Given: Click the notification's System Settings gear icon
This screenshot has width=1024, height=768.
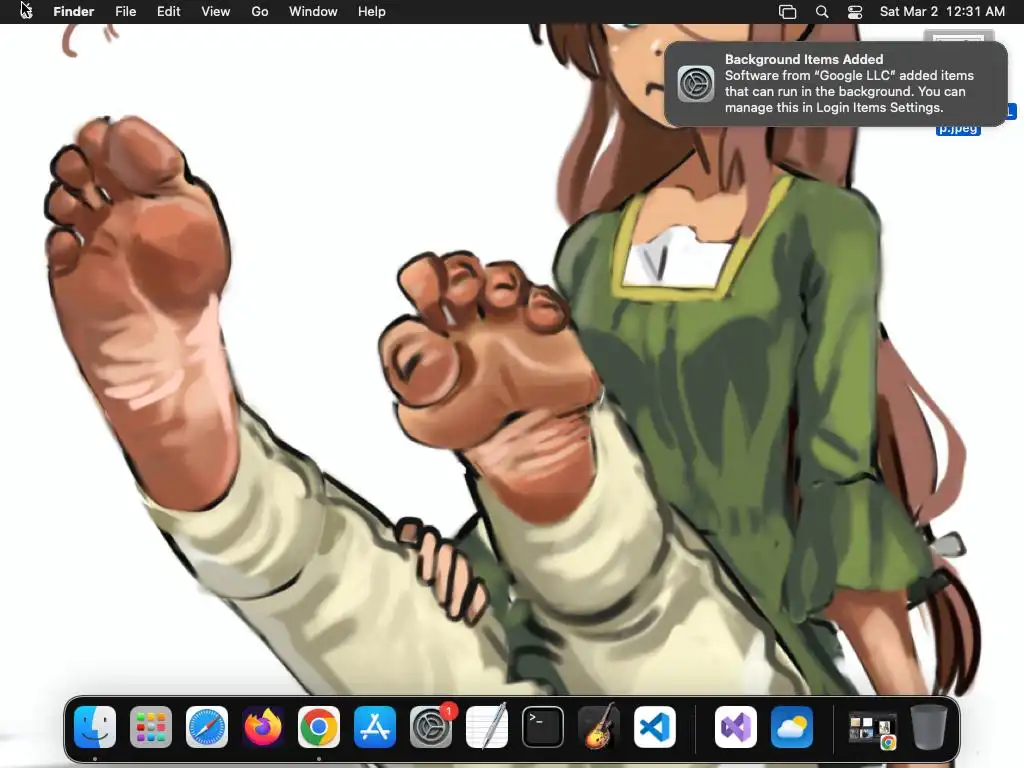Looking at the screenshot, I should [696, 84].
